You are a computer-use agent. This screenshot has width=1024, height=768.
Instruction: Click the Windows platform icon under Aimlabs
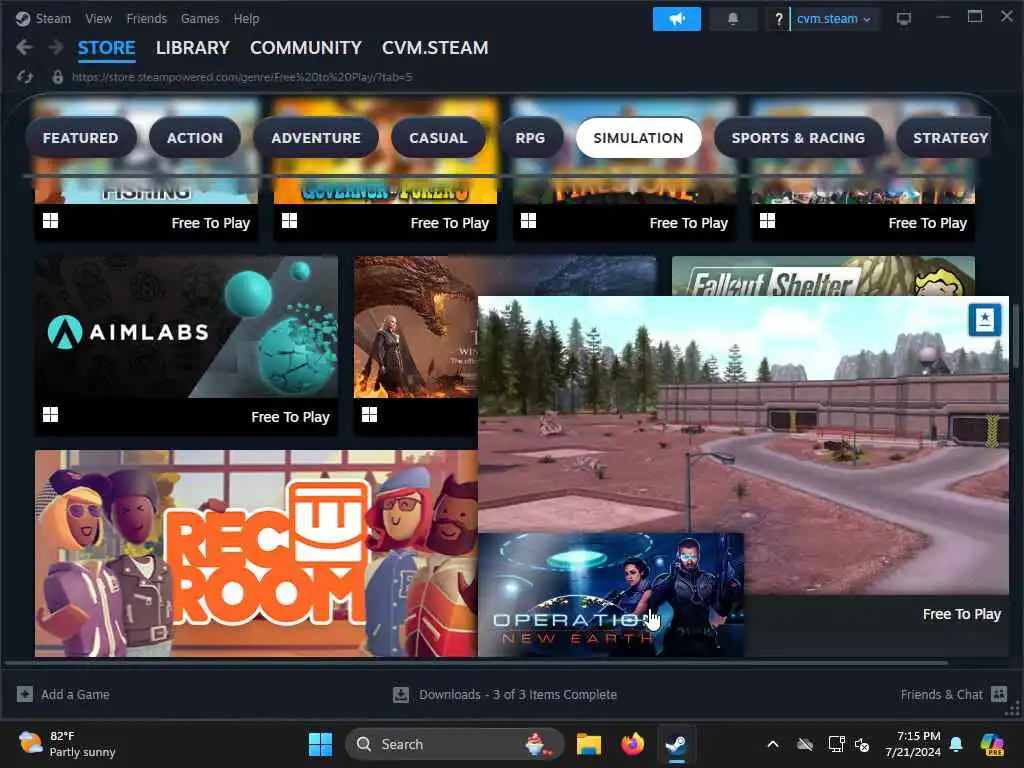tap(50, 415)
